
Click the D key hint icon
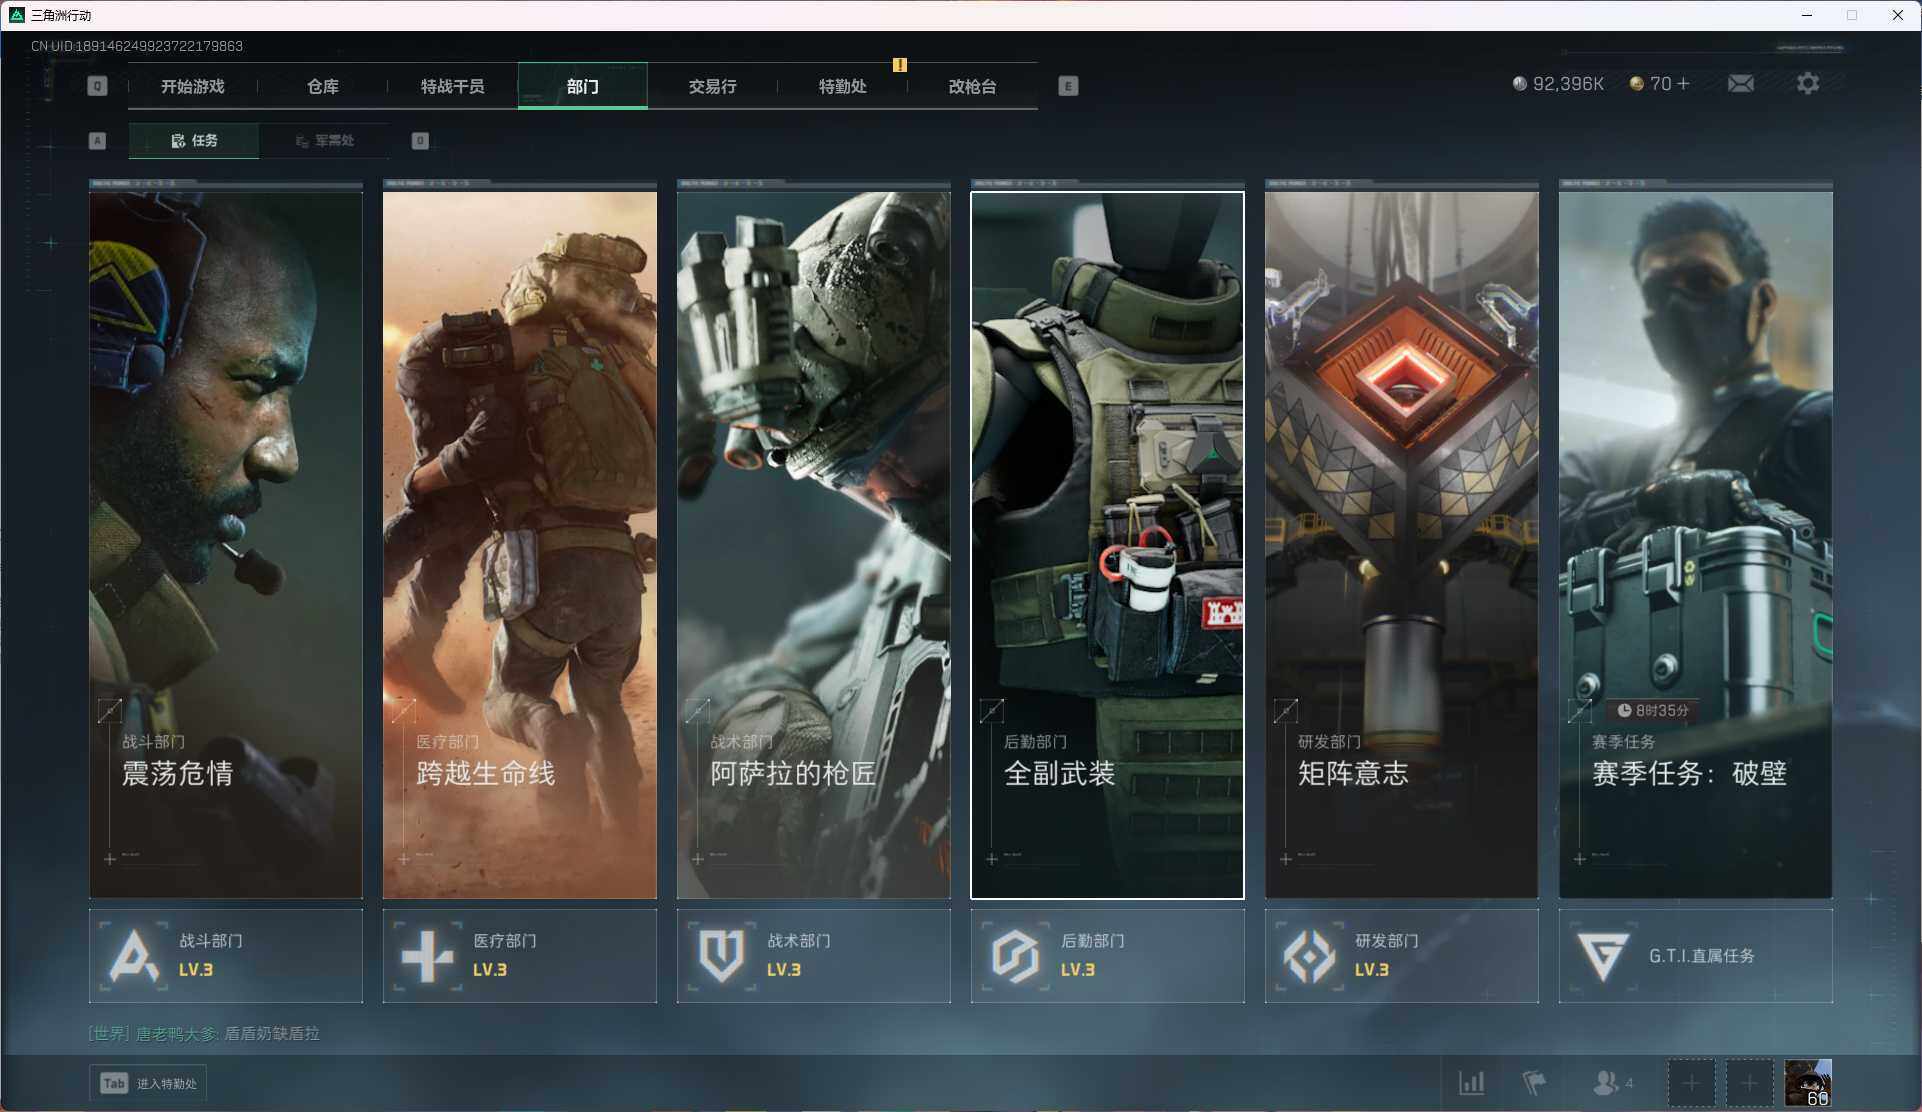click(420, 140)
